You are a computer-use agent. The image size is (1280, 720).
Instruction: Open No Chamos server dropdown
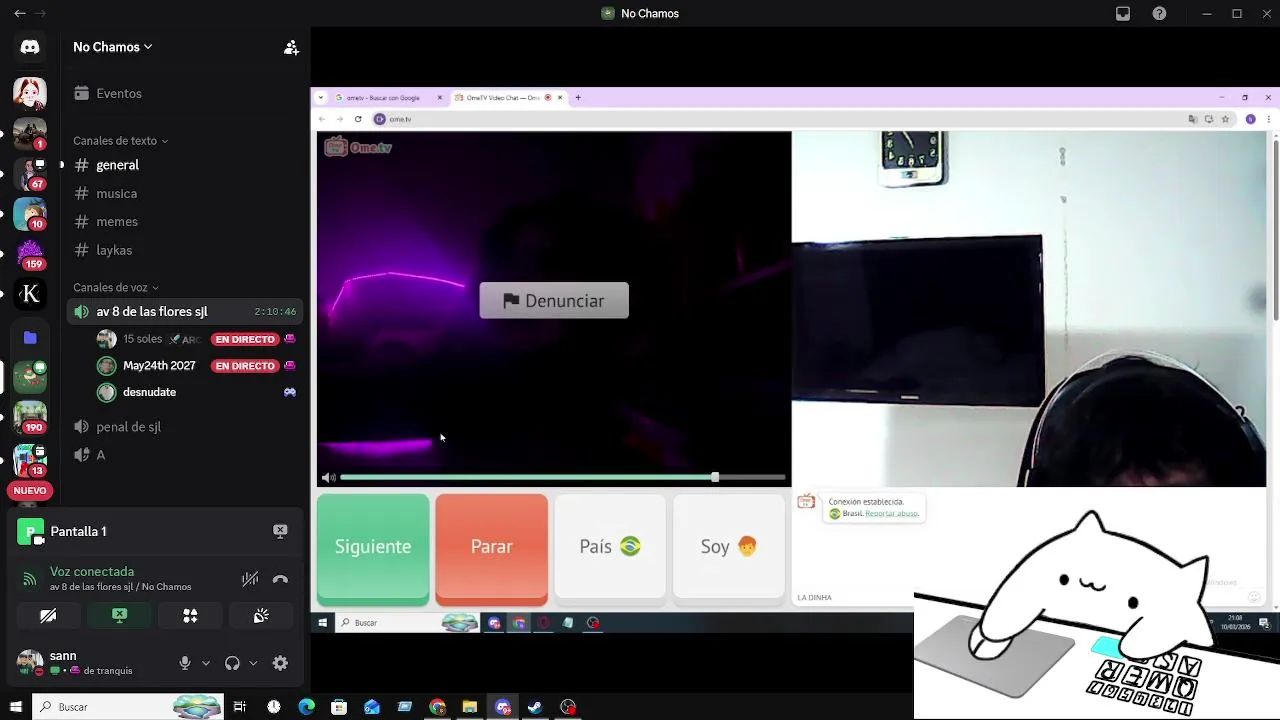tap(112, 47)
